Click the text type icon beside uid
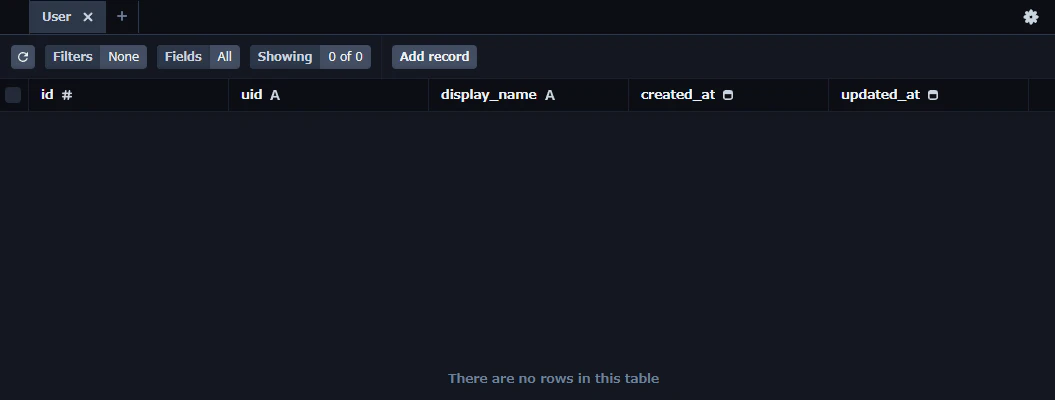This screenshot has width=1055, height=400. point(275,95)
